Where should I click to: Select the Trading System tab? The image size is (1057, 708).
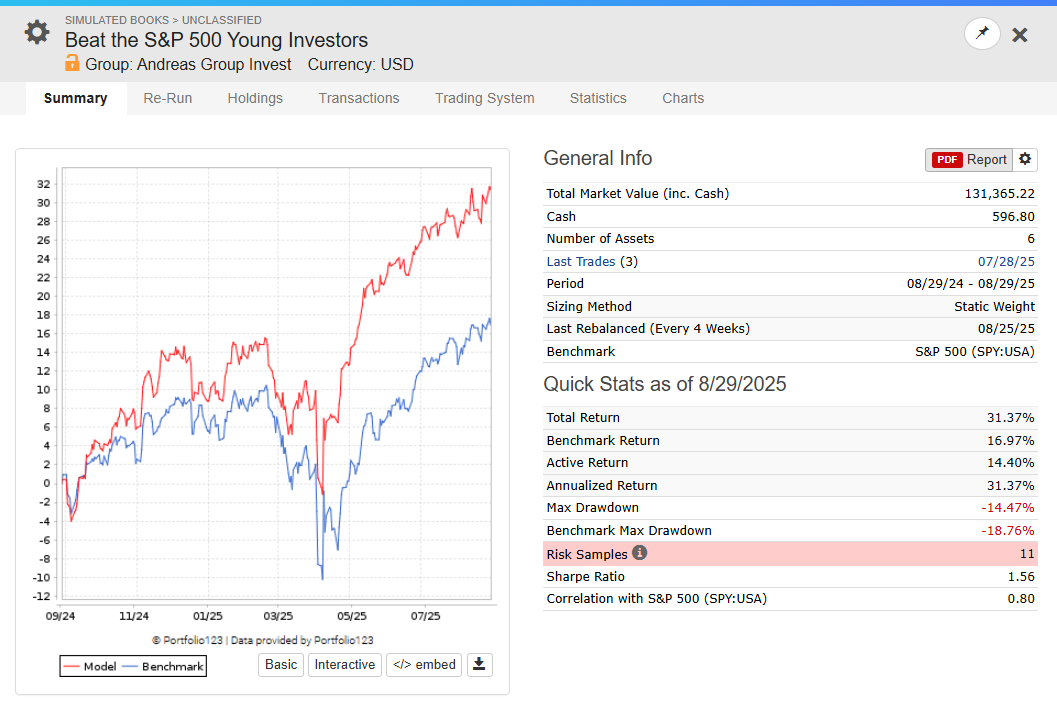pos(484,98)
